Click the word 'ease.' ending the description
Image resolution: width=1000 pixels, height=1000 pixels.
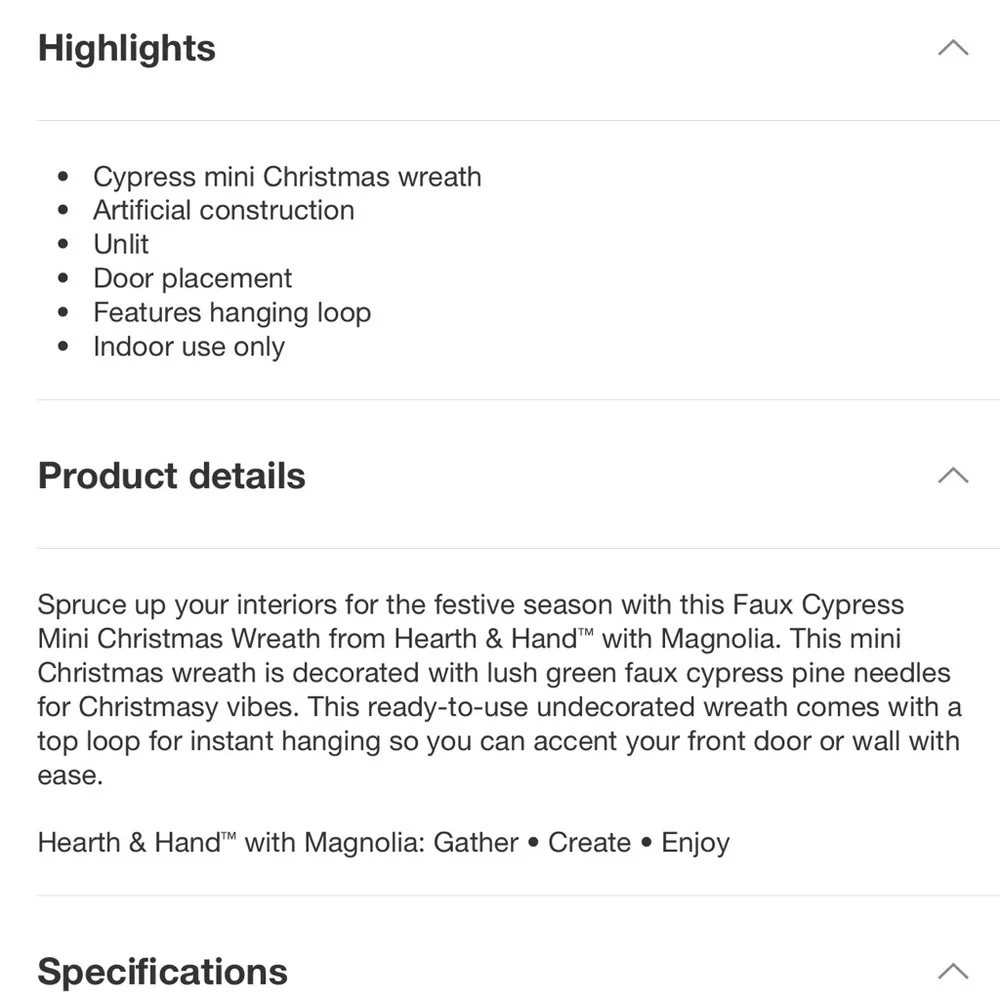[70, 776]
